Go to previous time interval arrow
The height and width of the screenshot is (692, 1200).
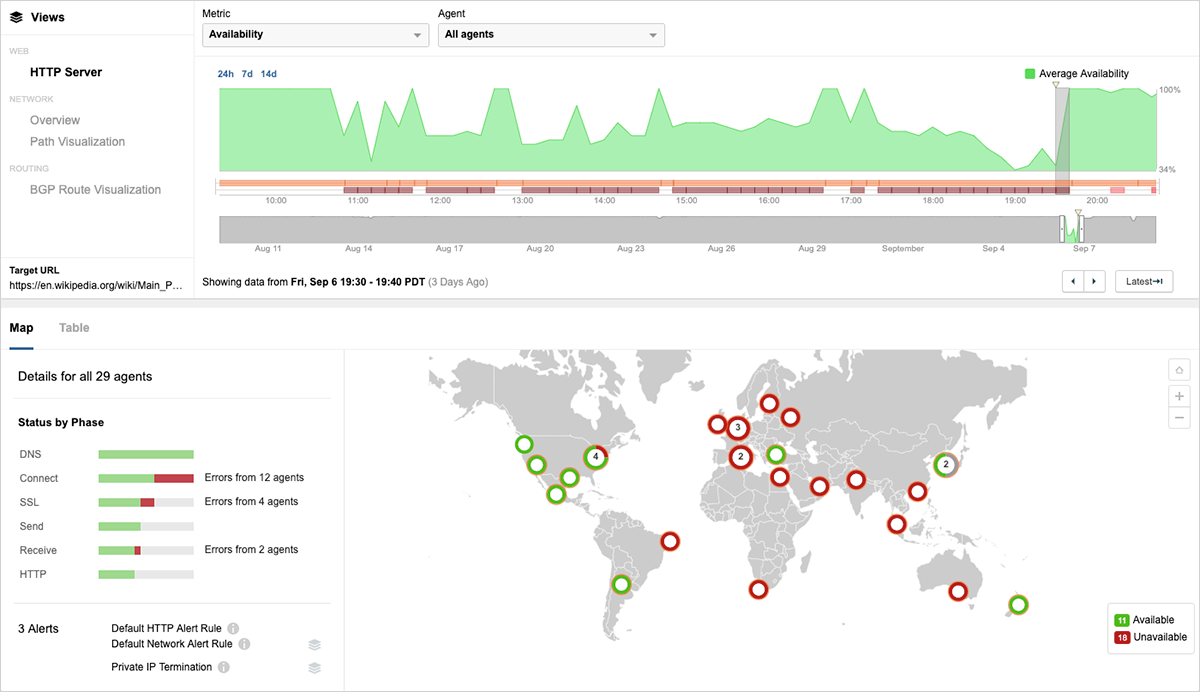coord(1073,282)
